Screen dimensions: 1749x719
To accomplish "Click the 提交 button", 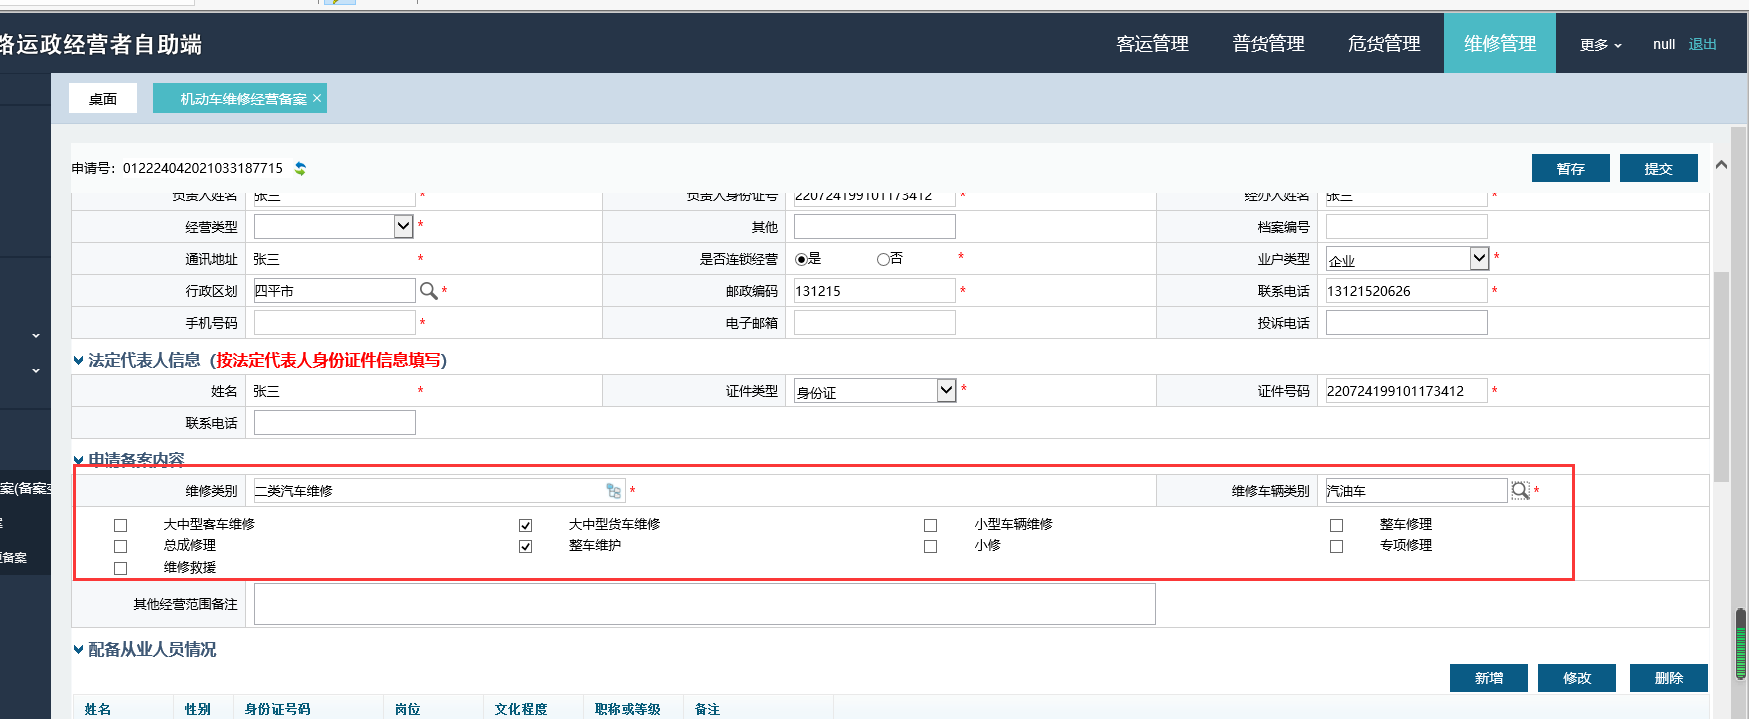I will [1658, 169].
